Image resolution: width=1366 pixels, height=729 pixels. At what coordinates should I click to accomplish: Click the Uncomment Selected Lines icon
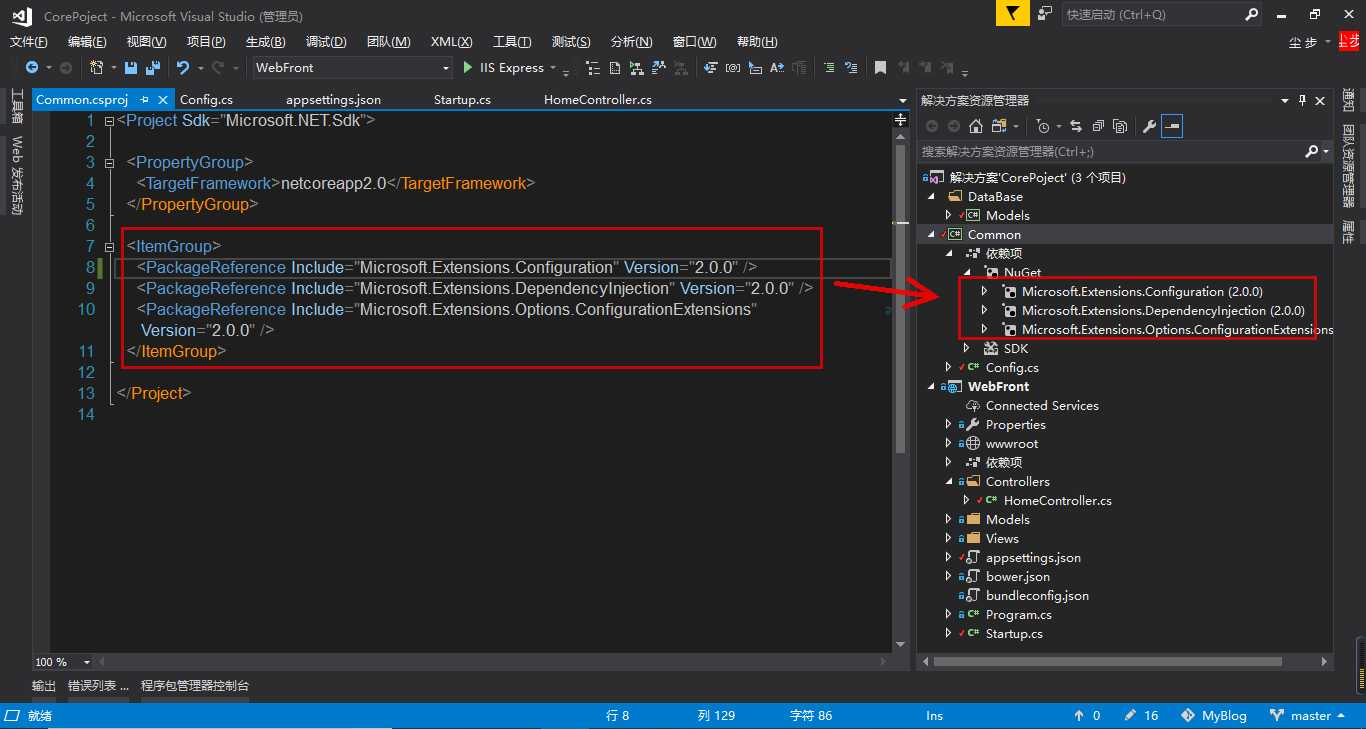(x=852, y=68)
